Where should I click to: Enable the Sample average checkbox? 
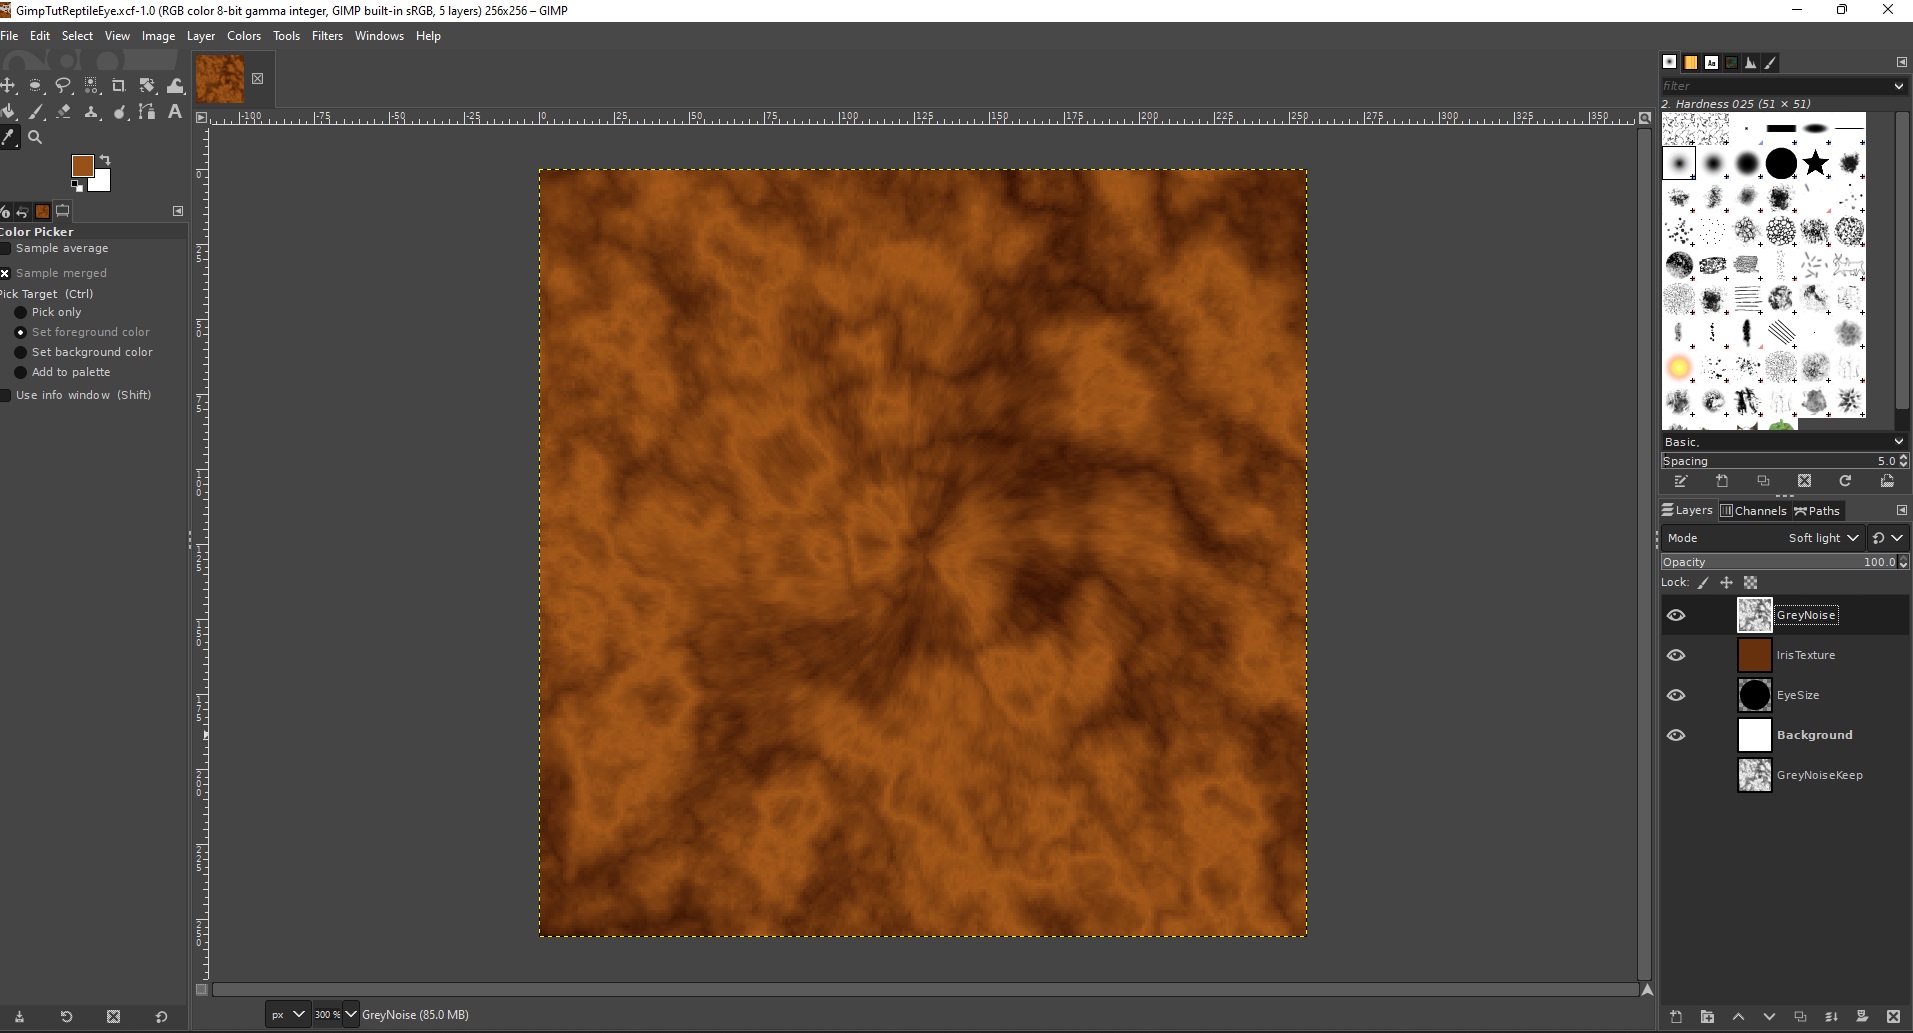(x=6, y=248)
